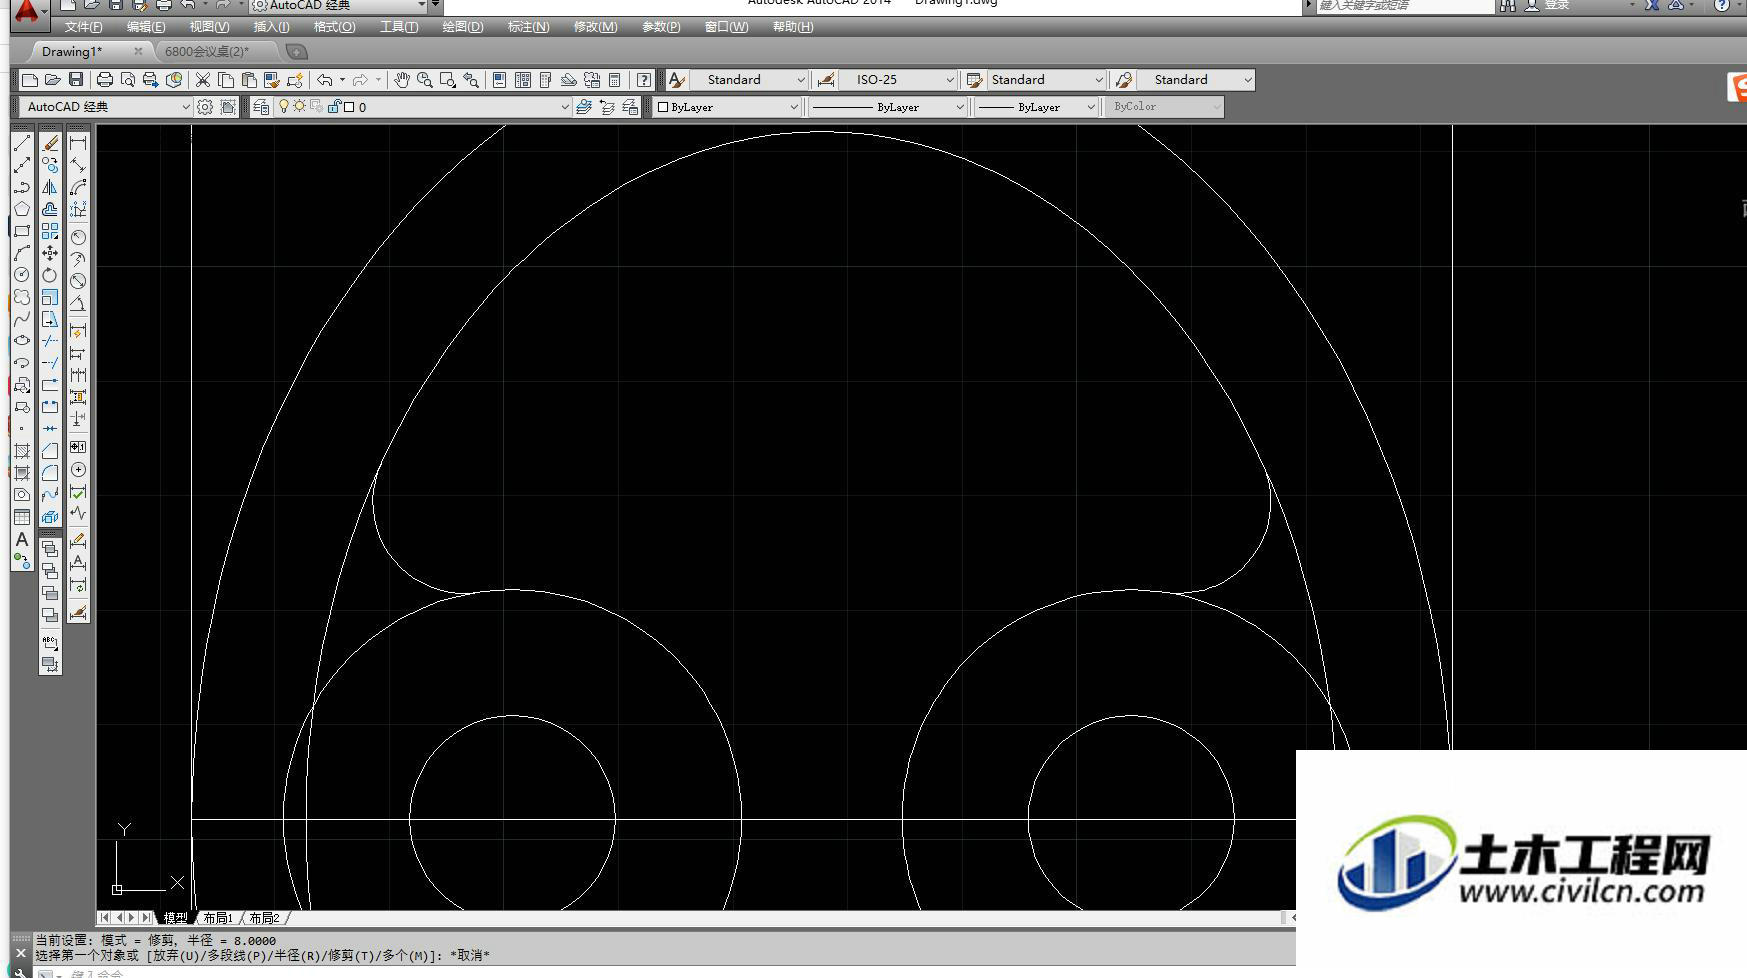
Task: Open the 帮助(H) menu
Action: click(x=793, y=27)
